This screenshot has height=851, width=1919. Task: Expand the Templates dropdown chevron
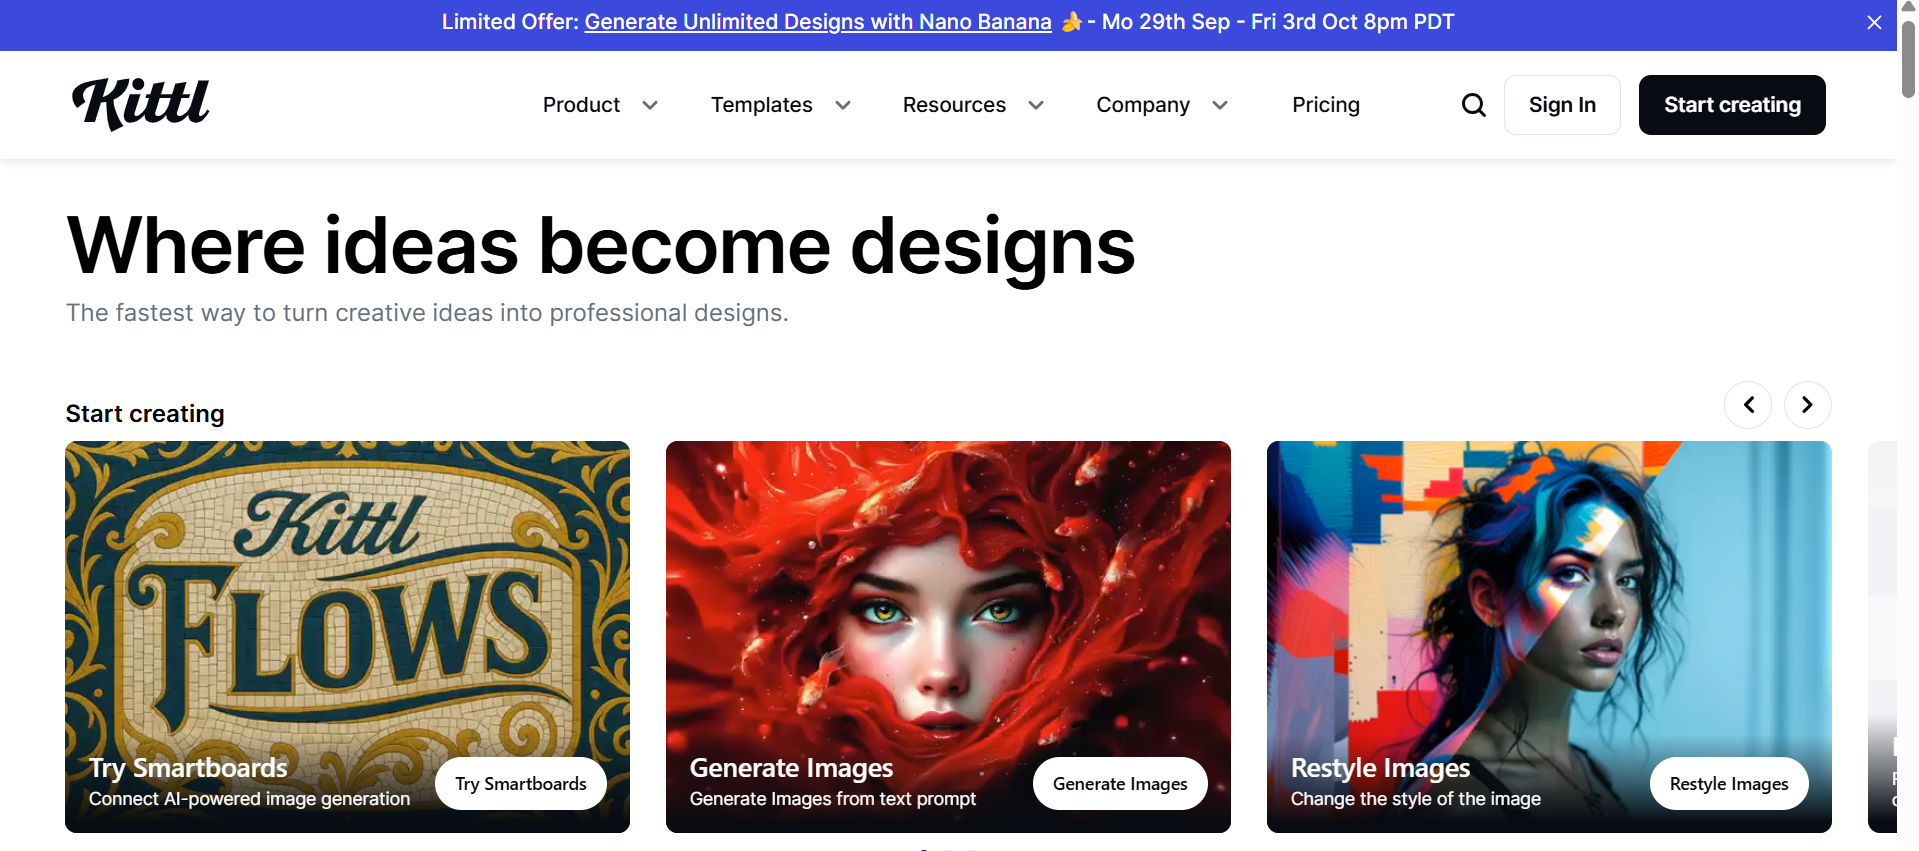point(843,105)
